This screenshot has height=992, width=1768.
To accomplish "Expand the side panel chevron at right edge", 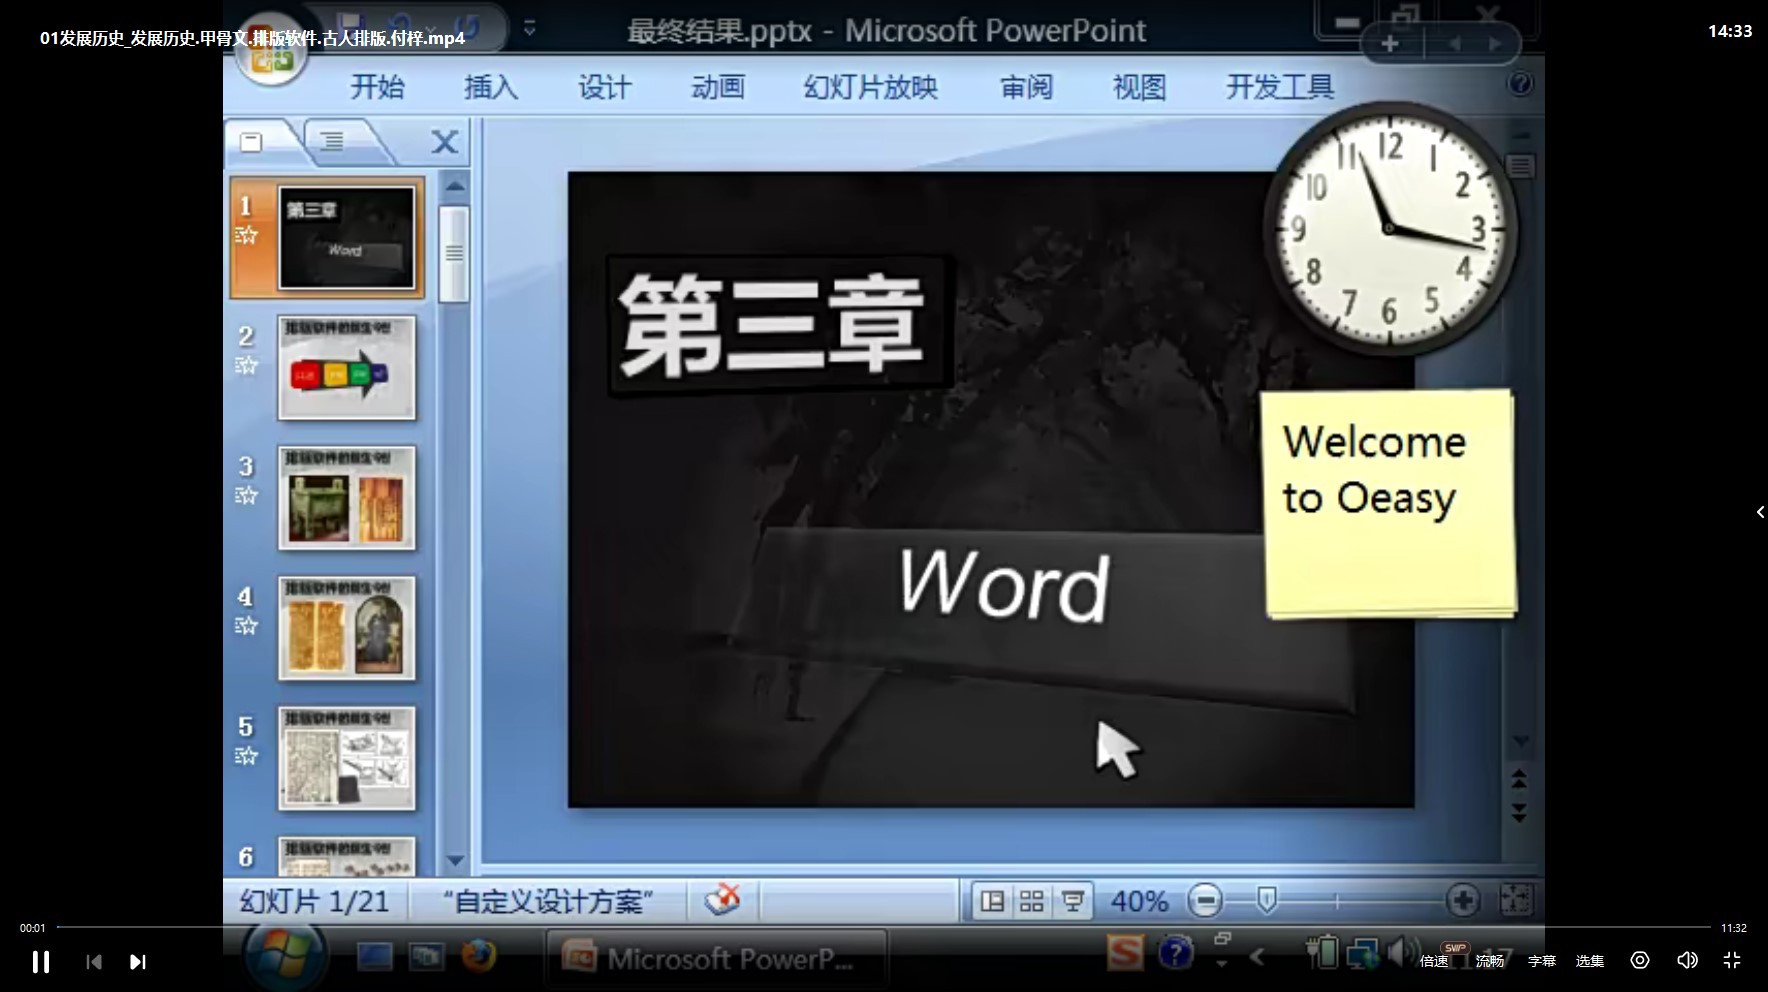I will click(x=1760, y=512).
